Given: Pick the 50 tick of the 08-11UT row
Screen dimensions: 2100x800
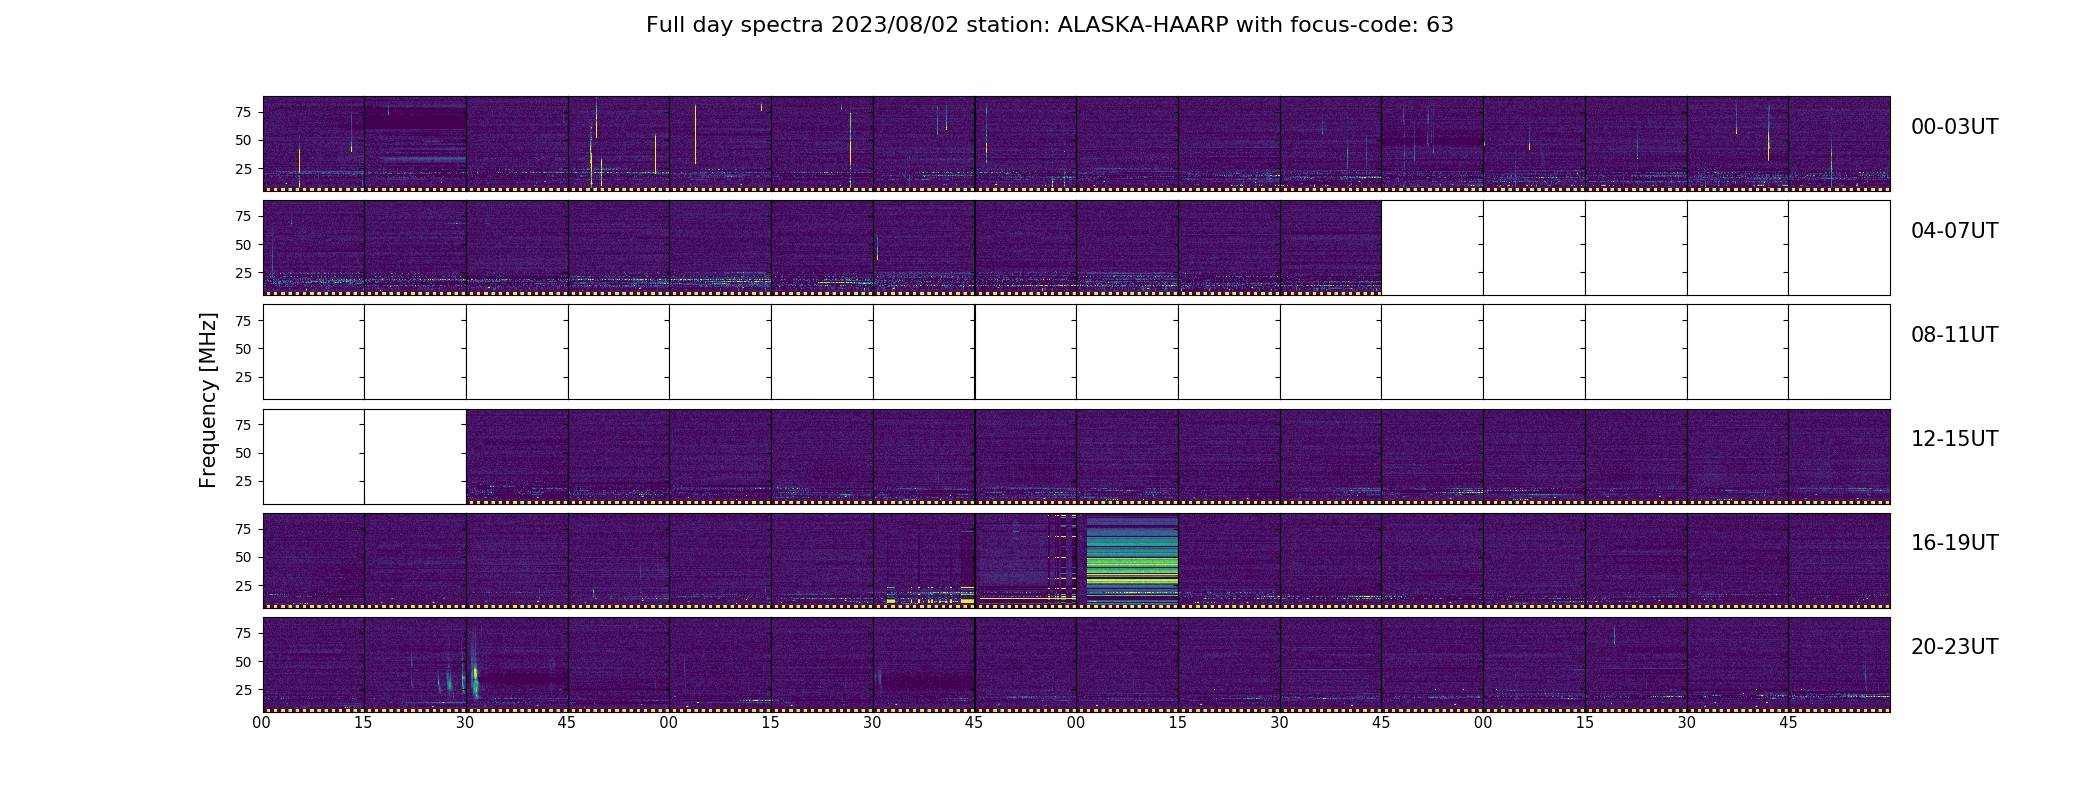Looking at the screenshot, I should coord(243,349).
